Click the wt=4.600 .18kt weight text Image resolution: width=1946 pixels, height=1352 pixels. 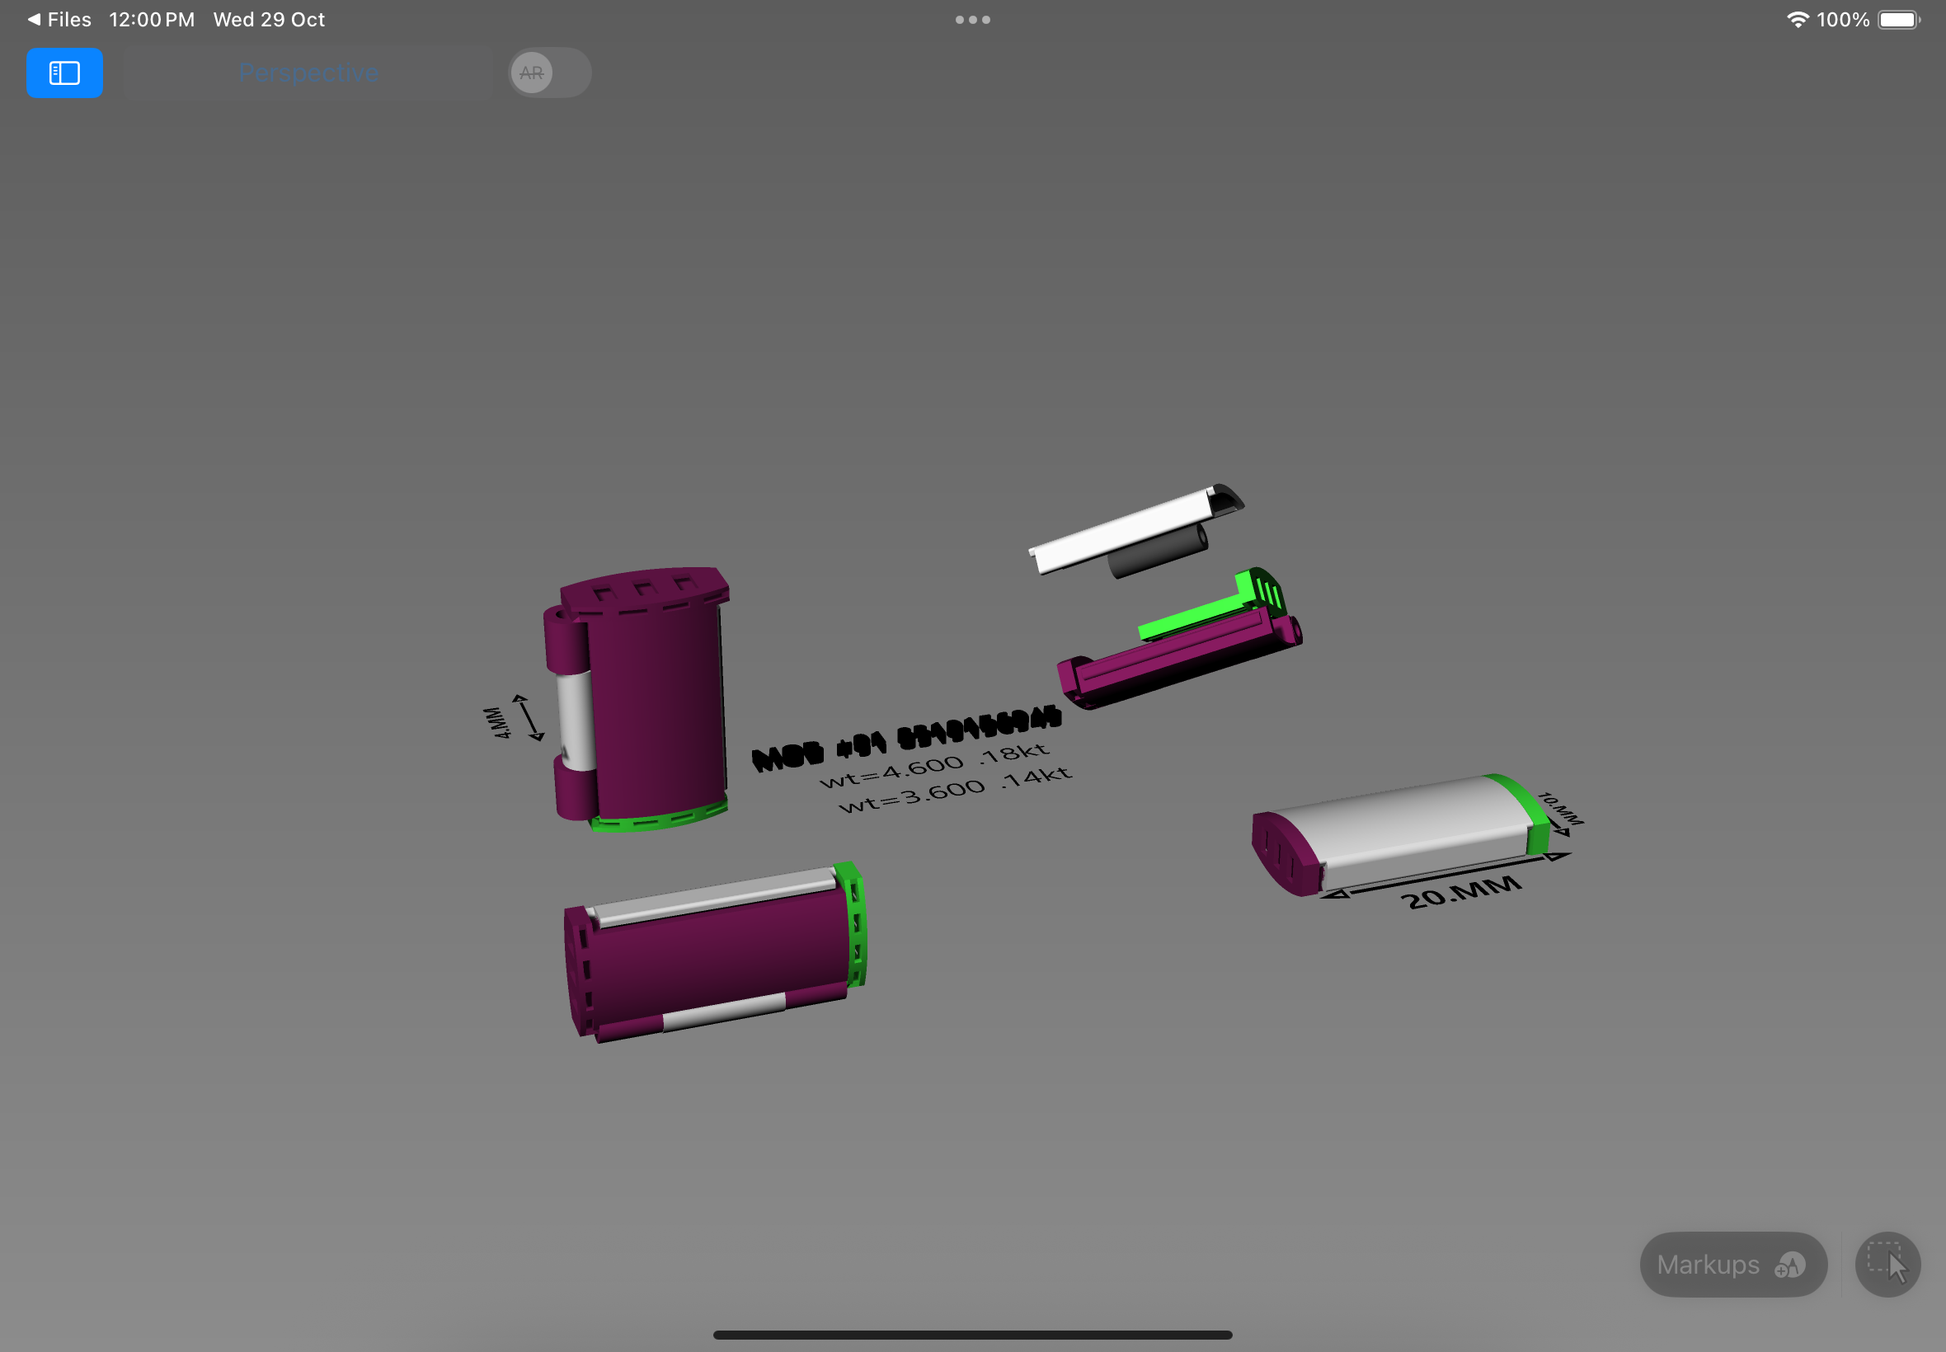(x=933, y=765)
